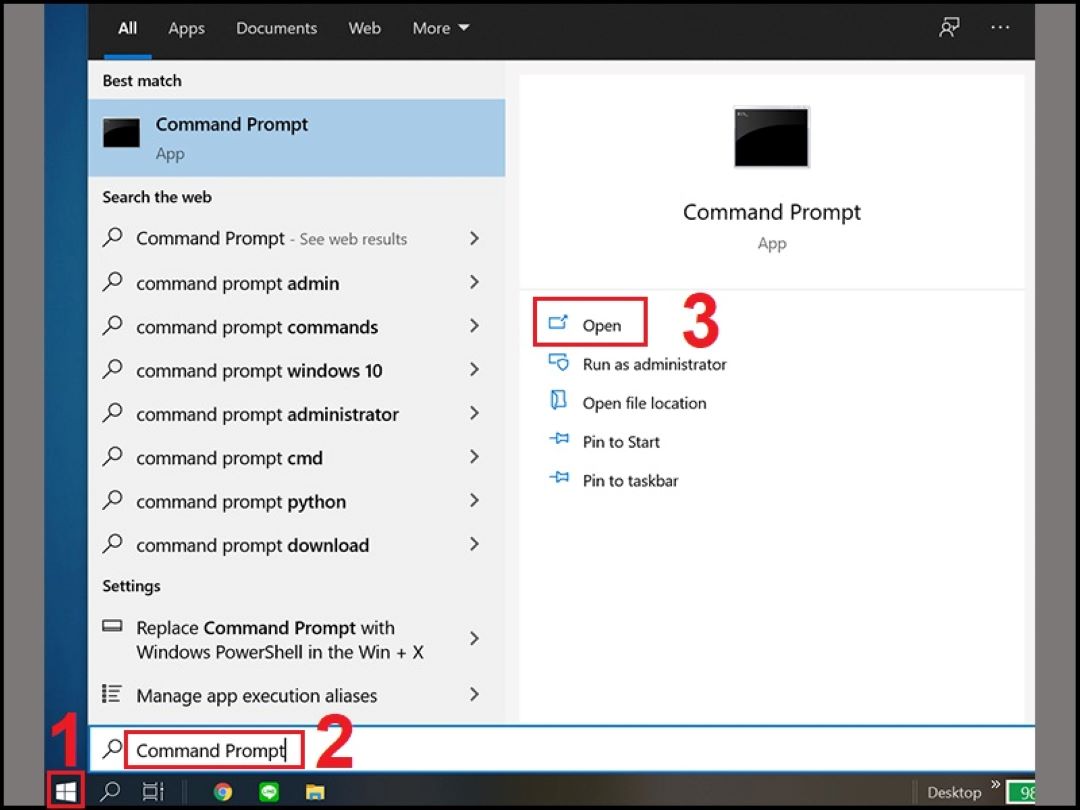Expand the More dropdown
This screenshot has height=810, width=1080.
(441, 28)
